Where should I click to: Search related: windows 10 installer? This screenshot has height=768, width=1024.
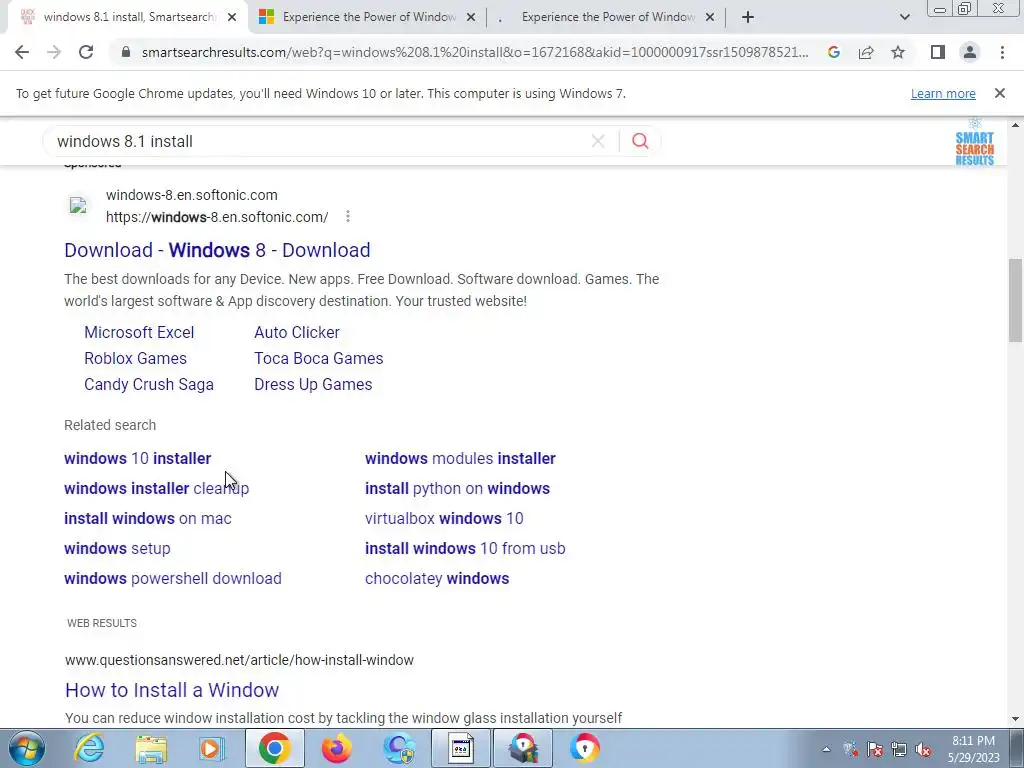(138, 458)
